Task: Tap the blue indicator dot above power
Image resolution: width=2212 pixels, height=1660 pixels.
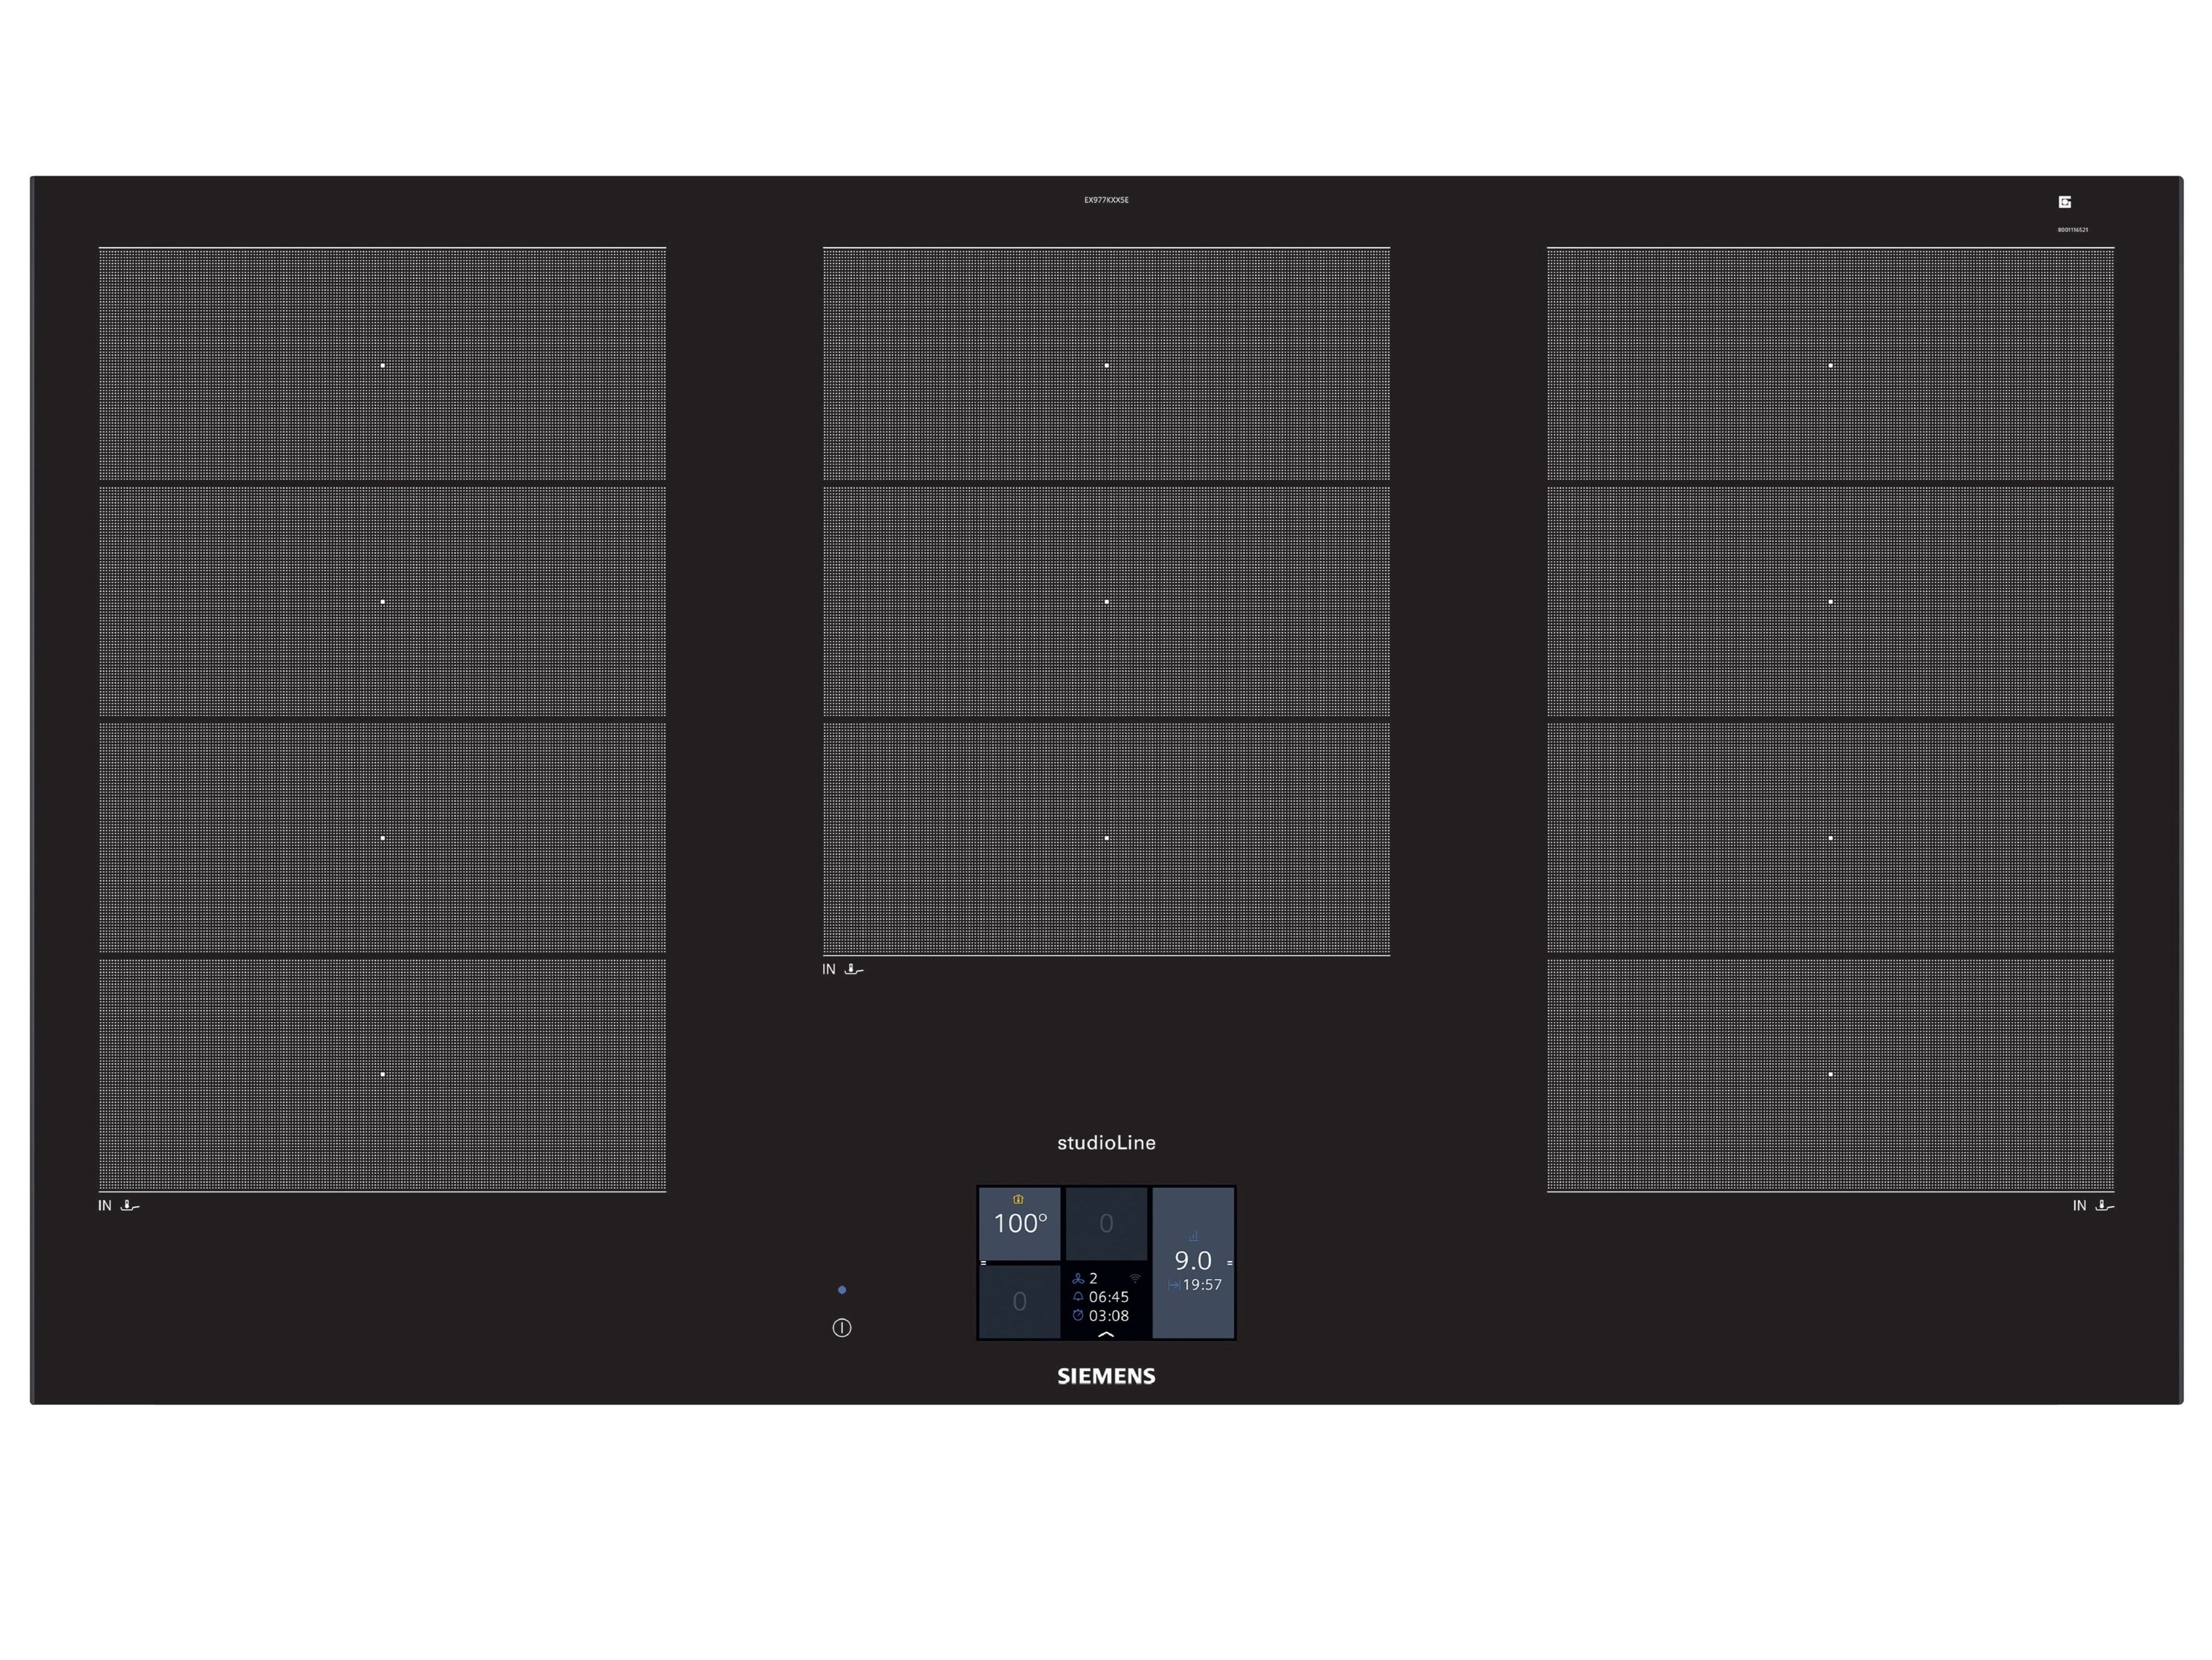Action: [842, 1290]
